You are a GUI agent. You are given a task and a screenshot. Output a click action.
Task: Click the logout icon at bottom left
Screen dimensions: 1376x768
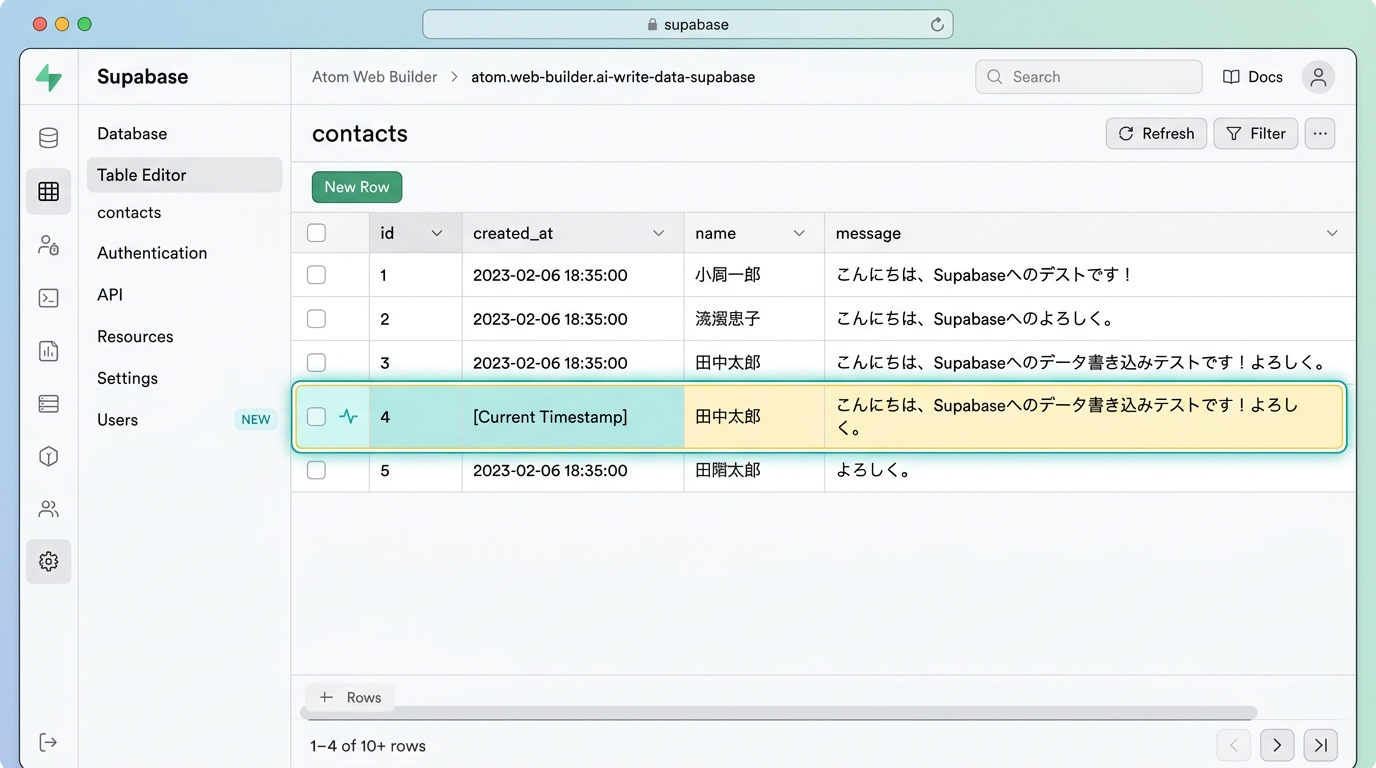(x=48, y=742)
